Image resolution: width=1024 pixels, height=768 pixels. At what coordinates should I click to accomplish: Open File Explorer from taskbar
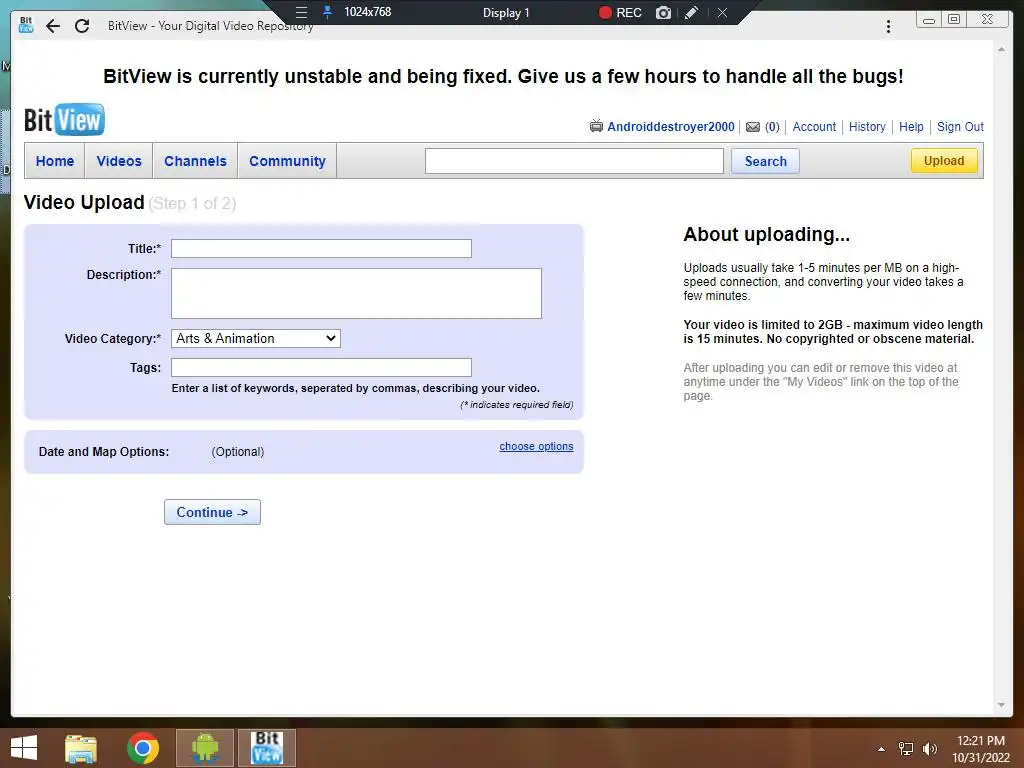tap(81, 748)
